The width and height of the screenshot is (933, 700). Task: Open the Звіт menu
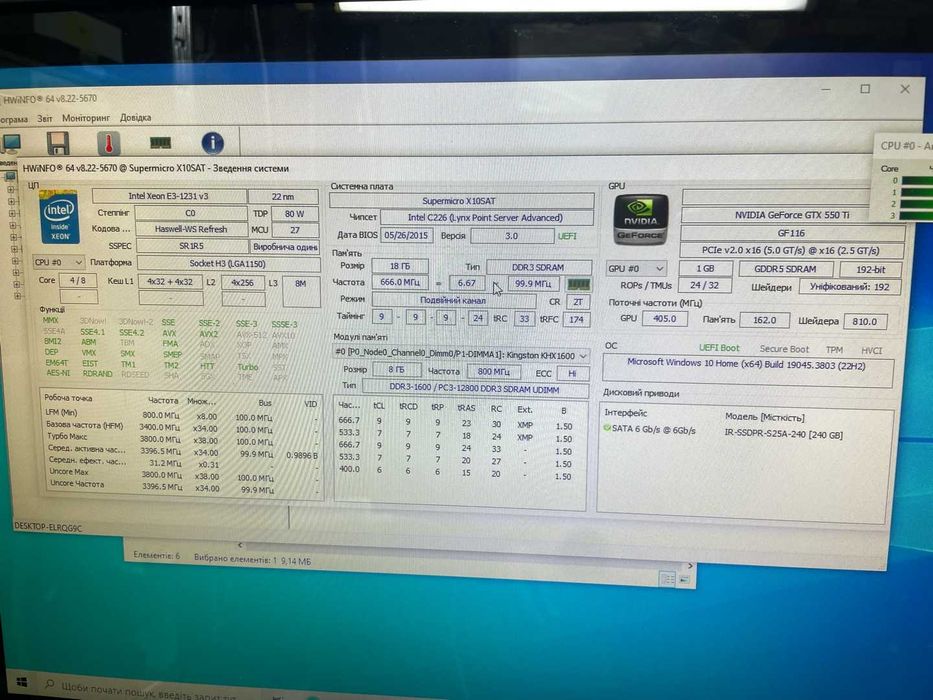(x=45, y=118)
